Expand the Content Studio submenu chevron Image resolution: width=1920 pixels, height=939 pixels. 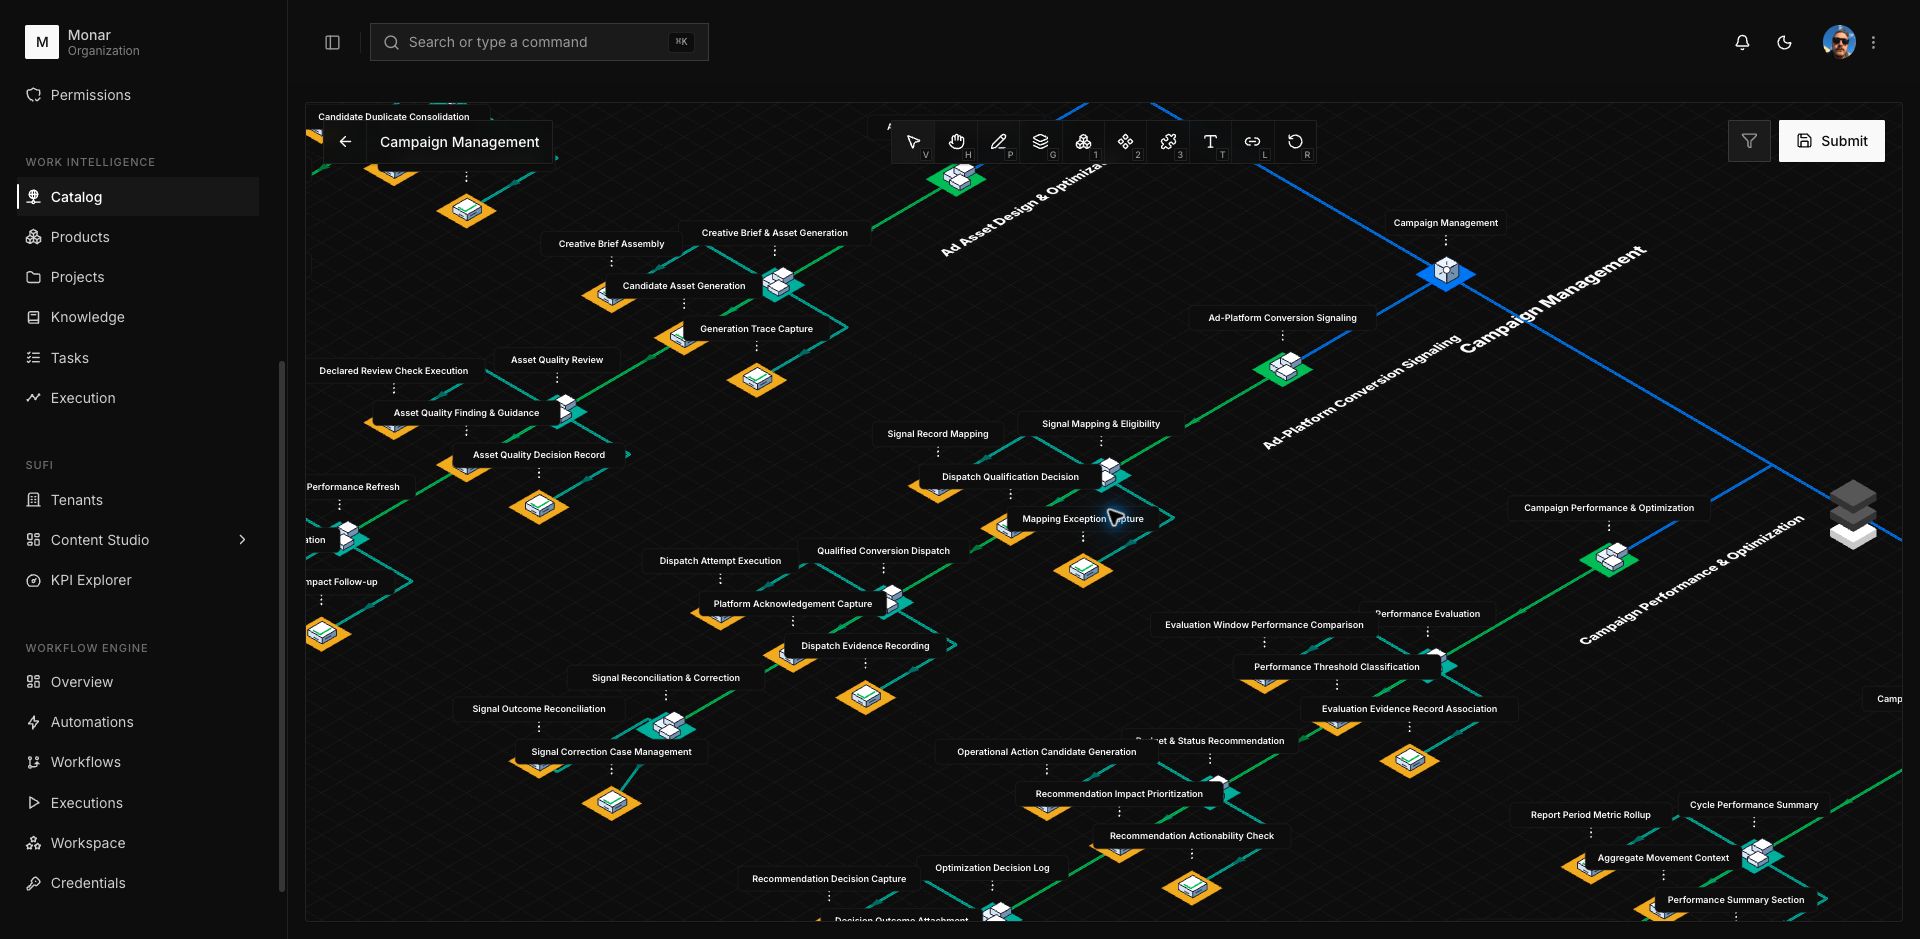coord(242,540)
